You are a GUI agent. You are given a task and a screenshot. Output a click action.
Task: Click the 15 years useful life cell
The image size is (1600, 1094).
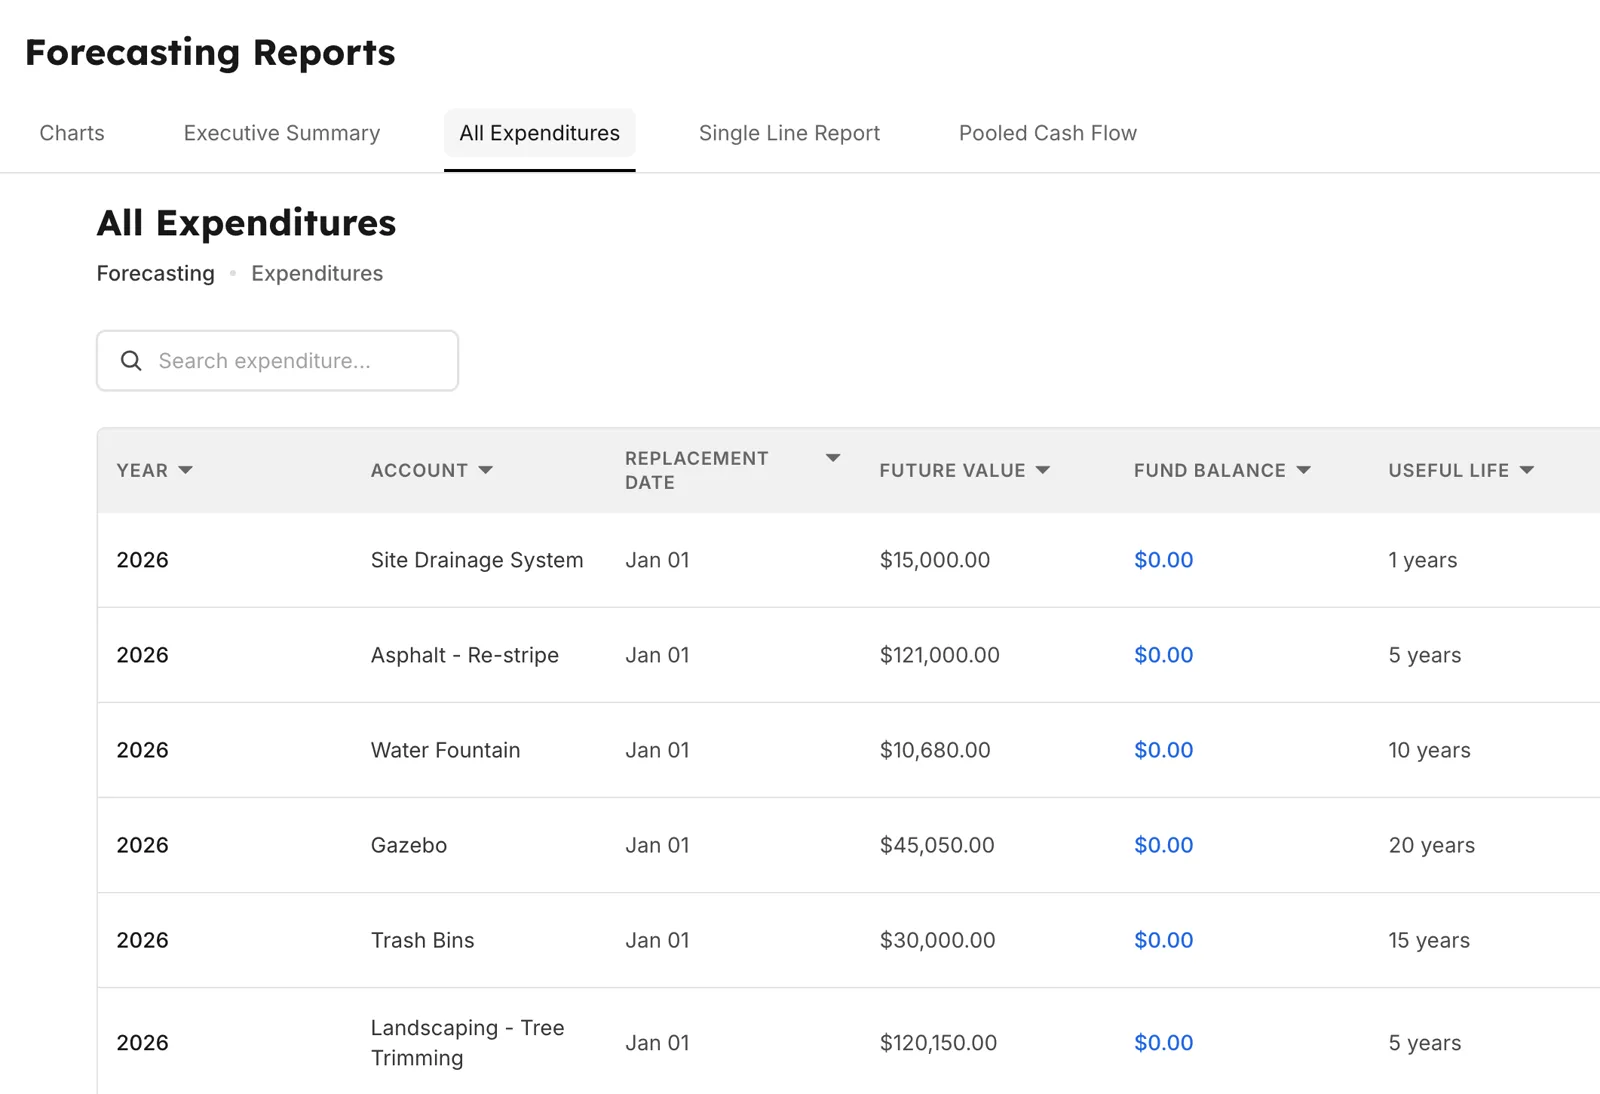tap(1429, 940)
